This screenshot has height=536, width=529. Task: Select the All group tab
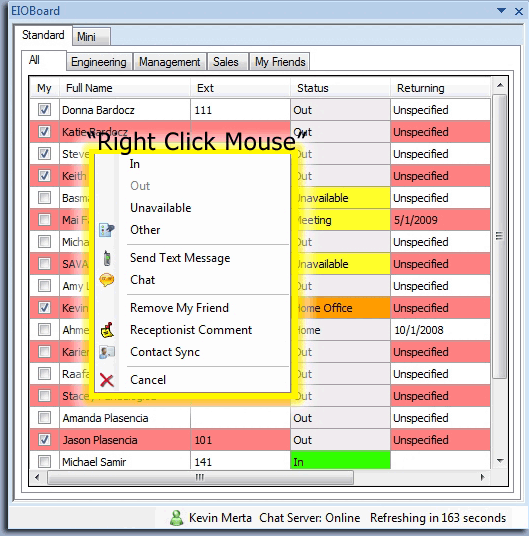[43, 60]
